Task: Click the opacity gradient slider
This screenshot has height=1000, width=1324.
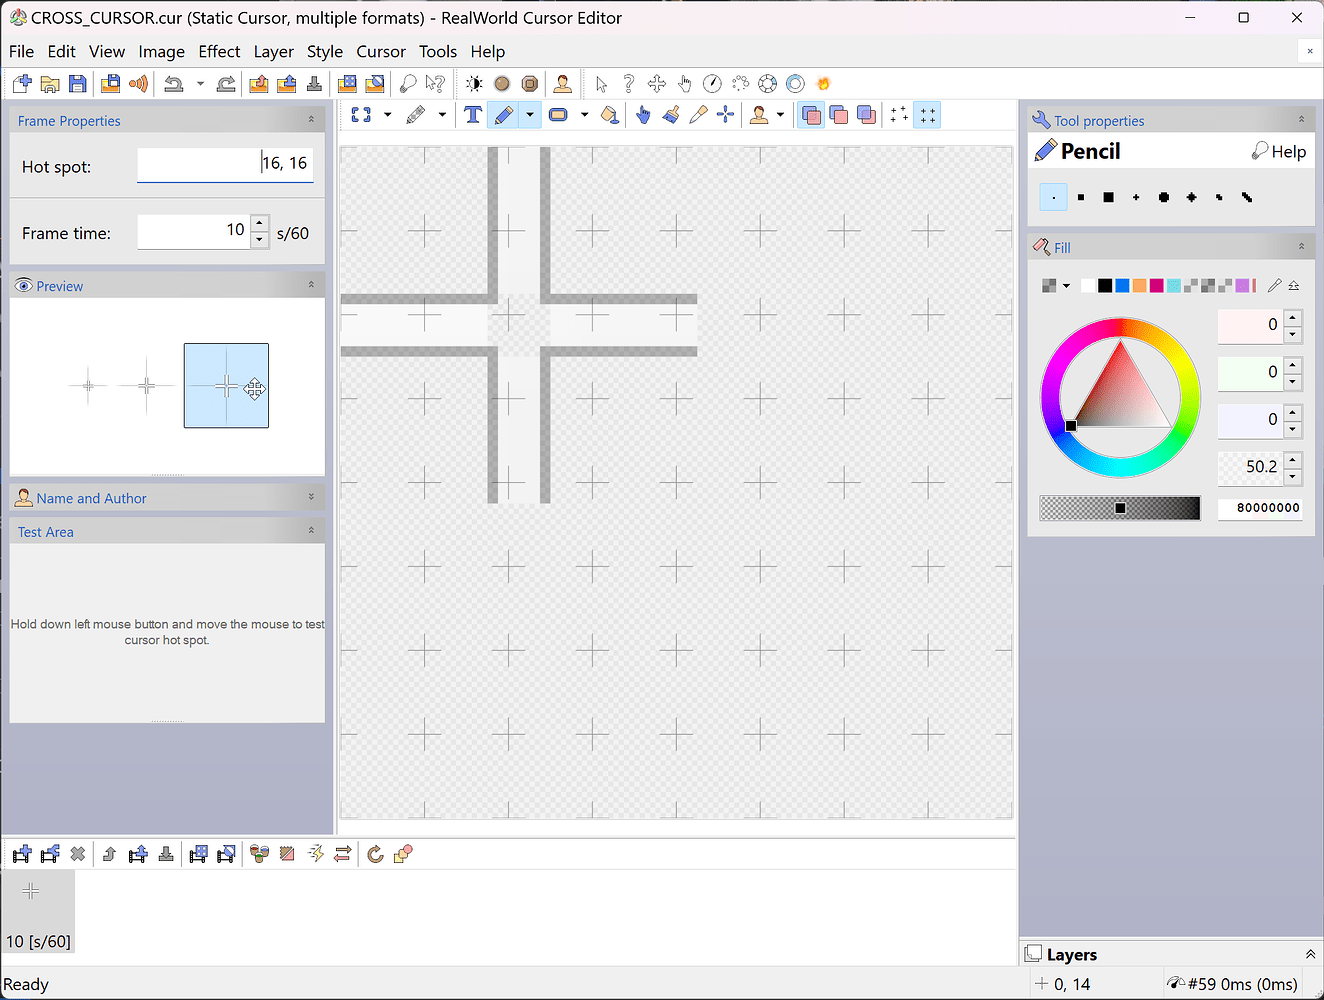Action: (x=1119, y=508)
